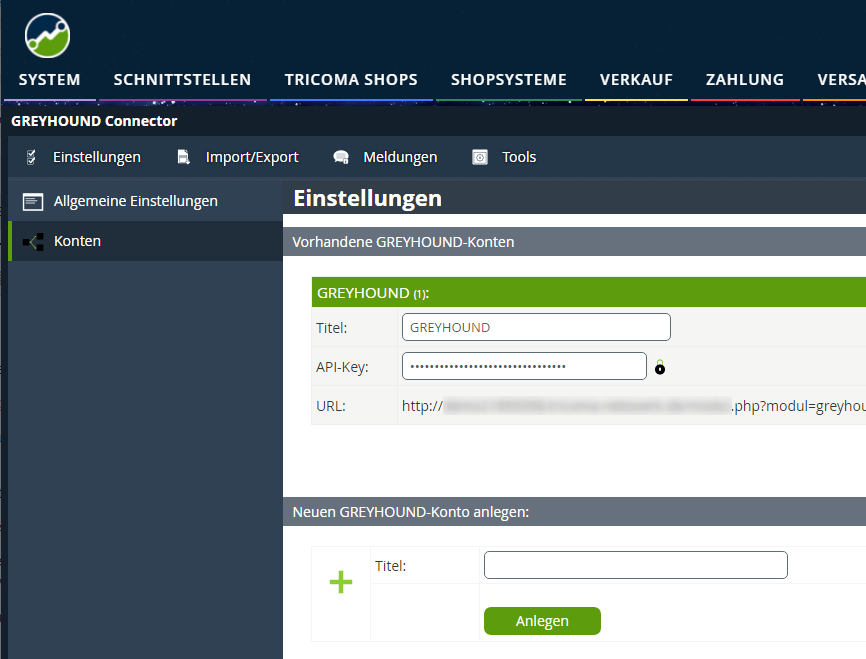The image size is (866, 659).
Task: Open the ZAHLUNG menu
Action: tap(745, 80)
